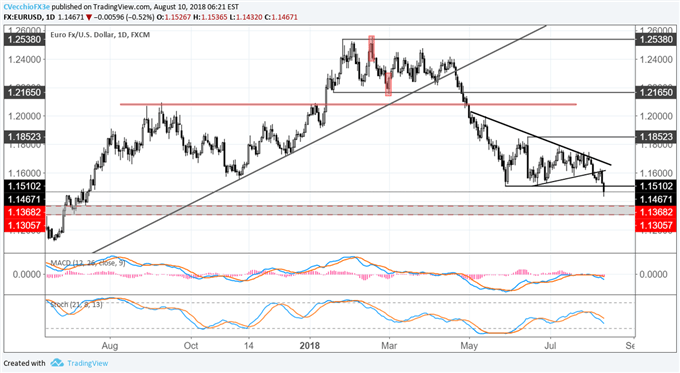Click the TradingView cloud logo icon

pyautogui.click(x=57, y=363)
